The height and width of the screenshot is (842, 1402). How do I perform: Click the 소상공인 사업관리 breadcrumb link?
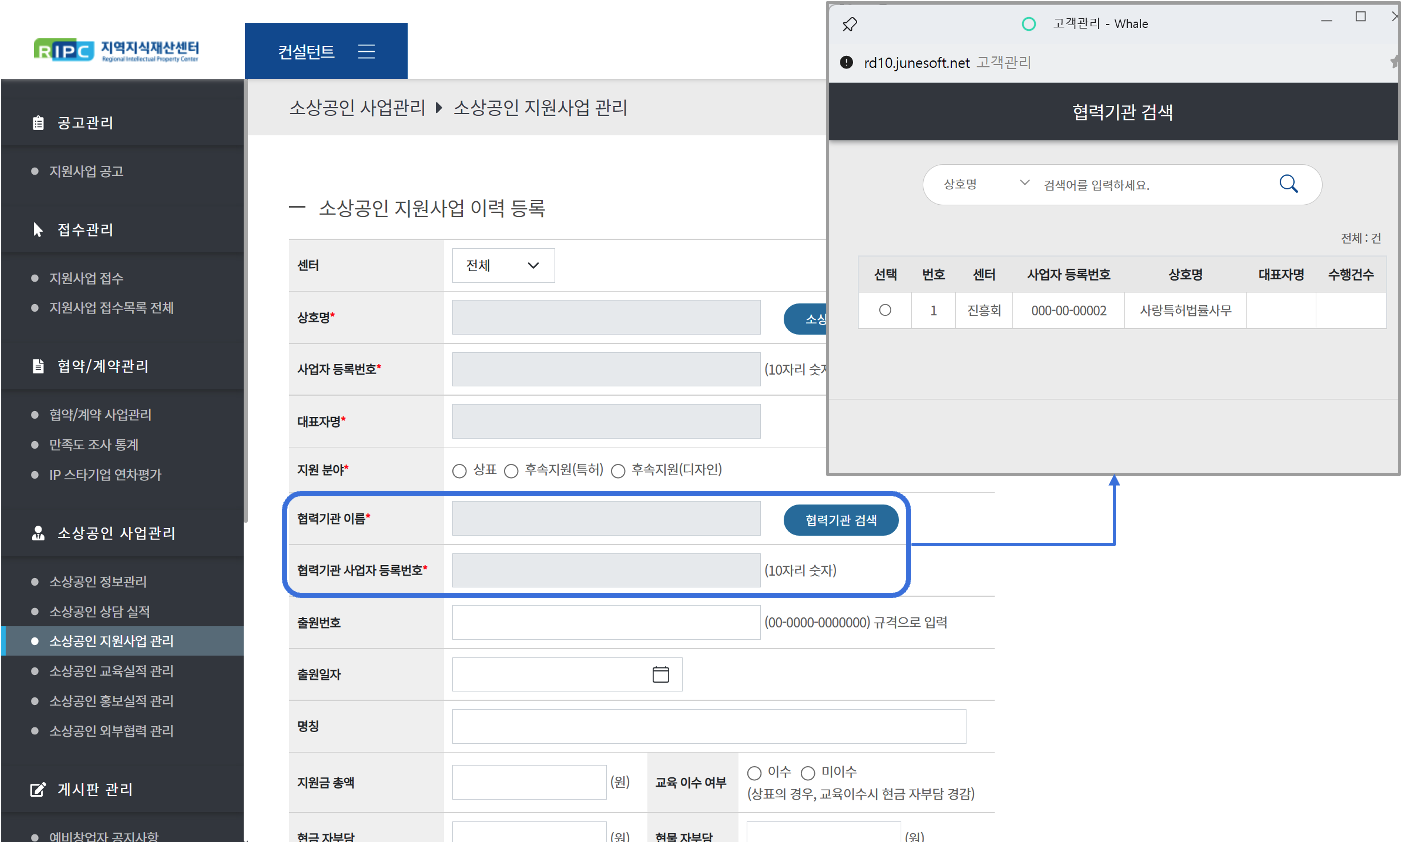[x=357, y=108]
